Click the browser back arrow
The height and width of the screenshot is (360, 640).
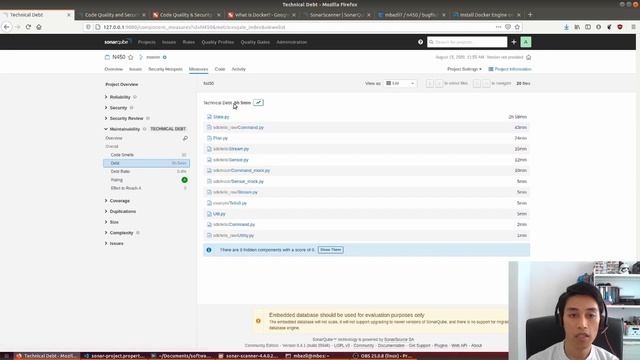pyautogui.click(x=7, y=27)
